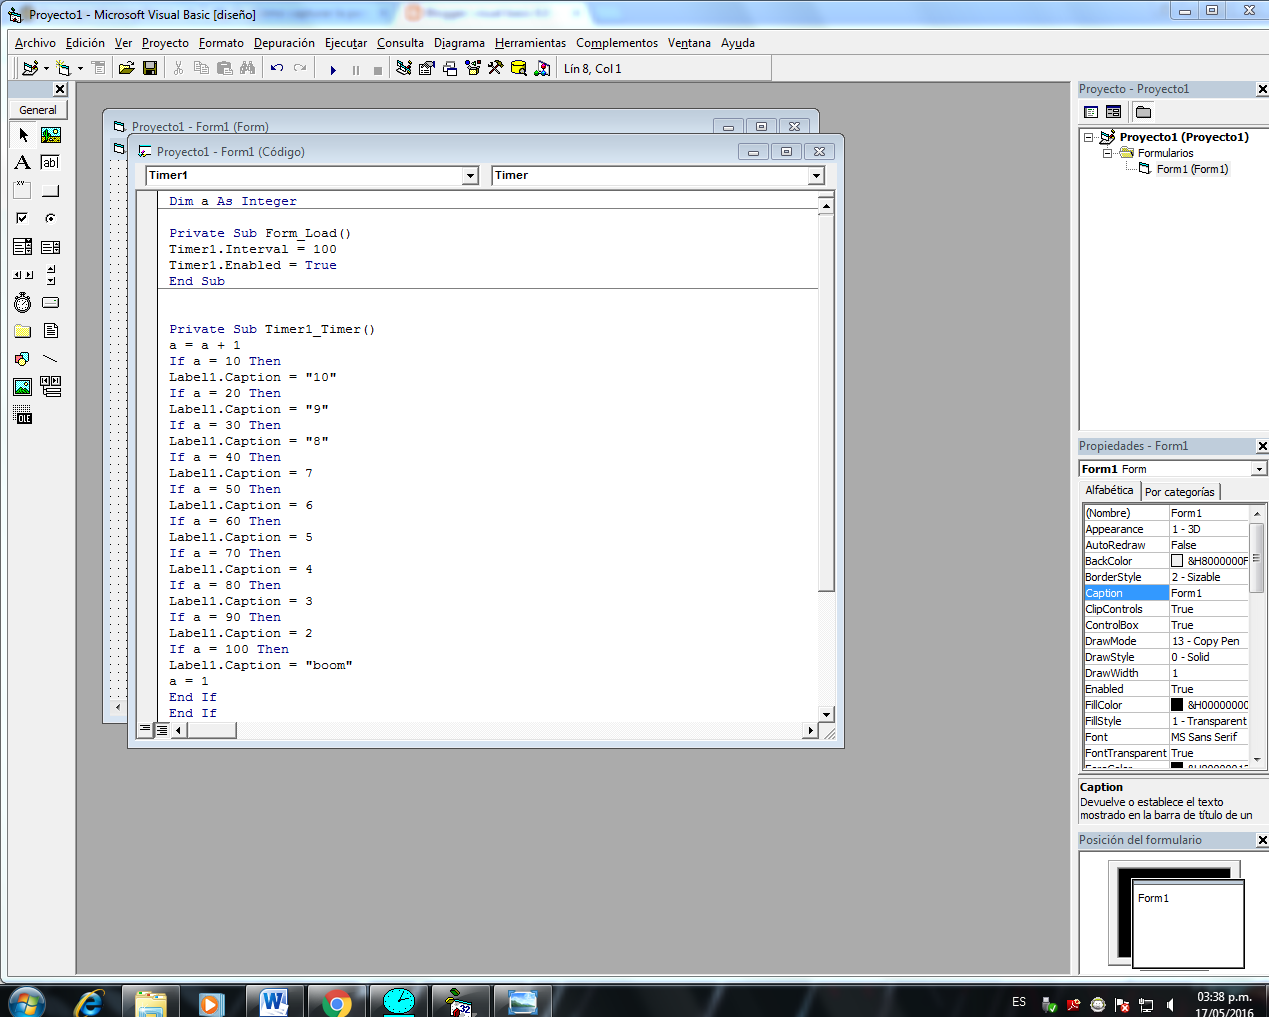Switch to the Por categorías tab
The image size is (1269, 1017).
coord(1181,491)
